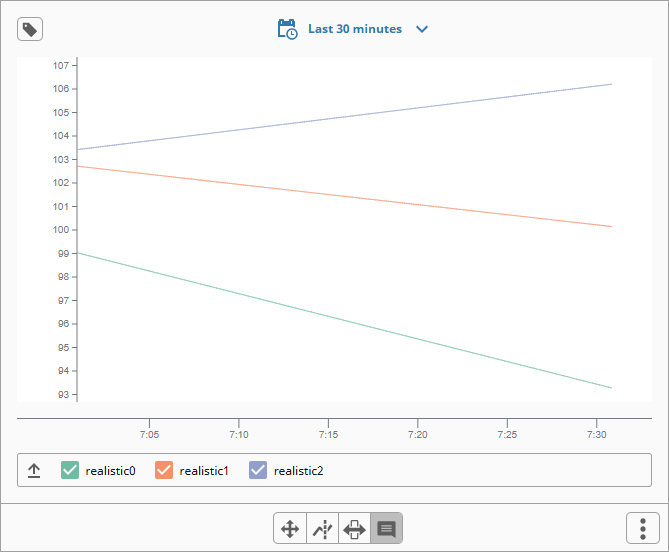The image size is (669, 552).
Task: Select the trend cursor line tool
Action: 323,529
